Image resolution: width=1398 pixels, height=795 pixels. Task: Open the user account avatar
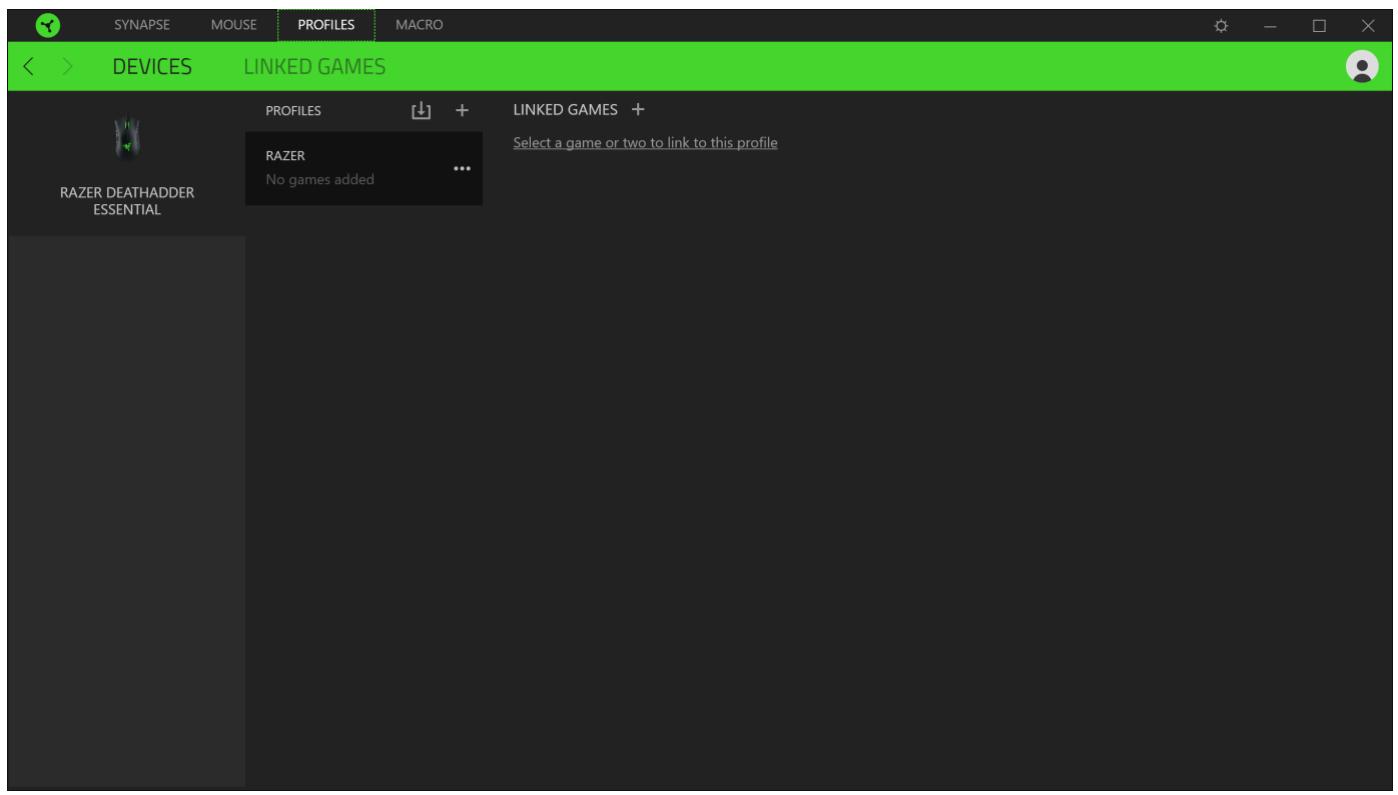click(1360, 66)
